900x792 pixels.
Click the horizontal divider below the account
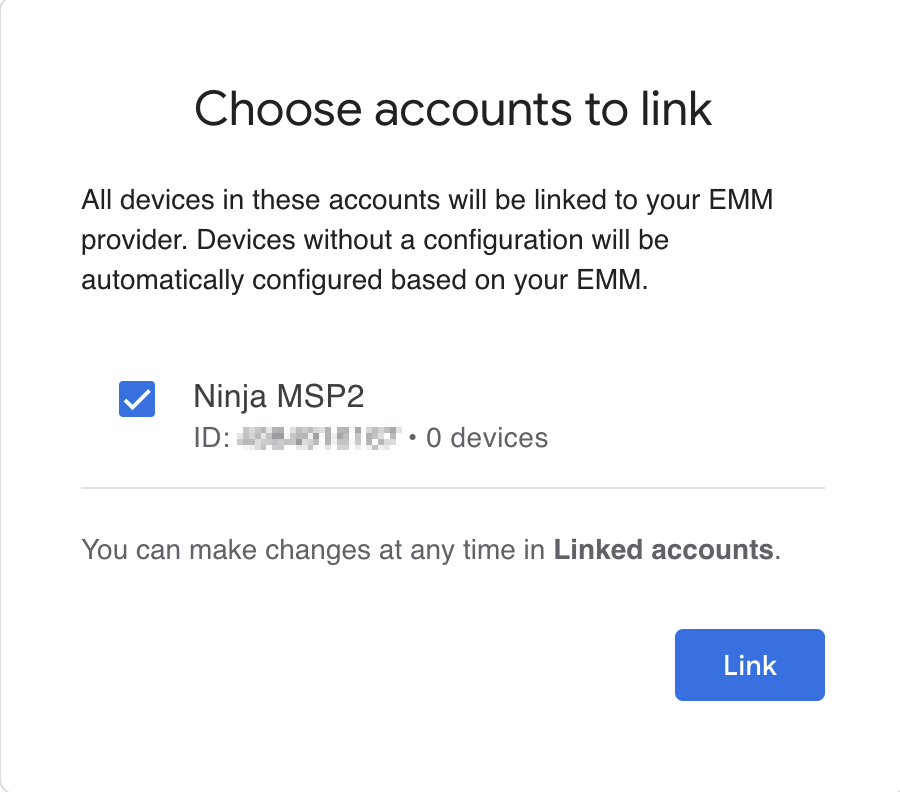coord(453,488)
